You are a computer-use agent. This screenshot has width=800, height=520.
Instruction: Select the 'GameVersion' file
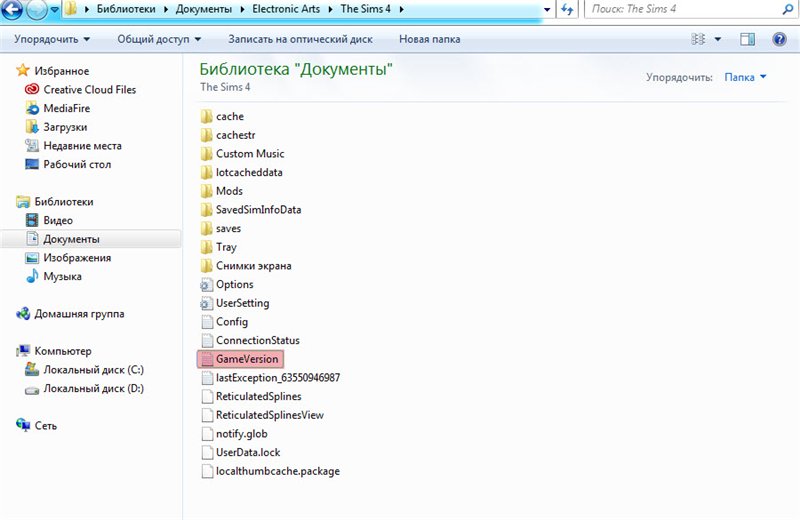coord(240,359)
